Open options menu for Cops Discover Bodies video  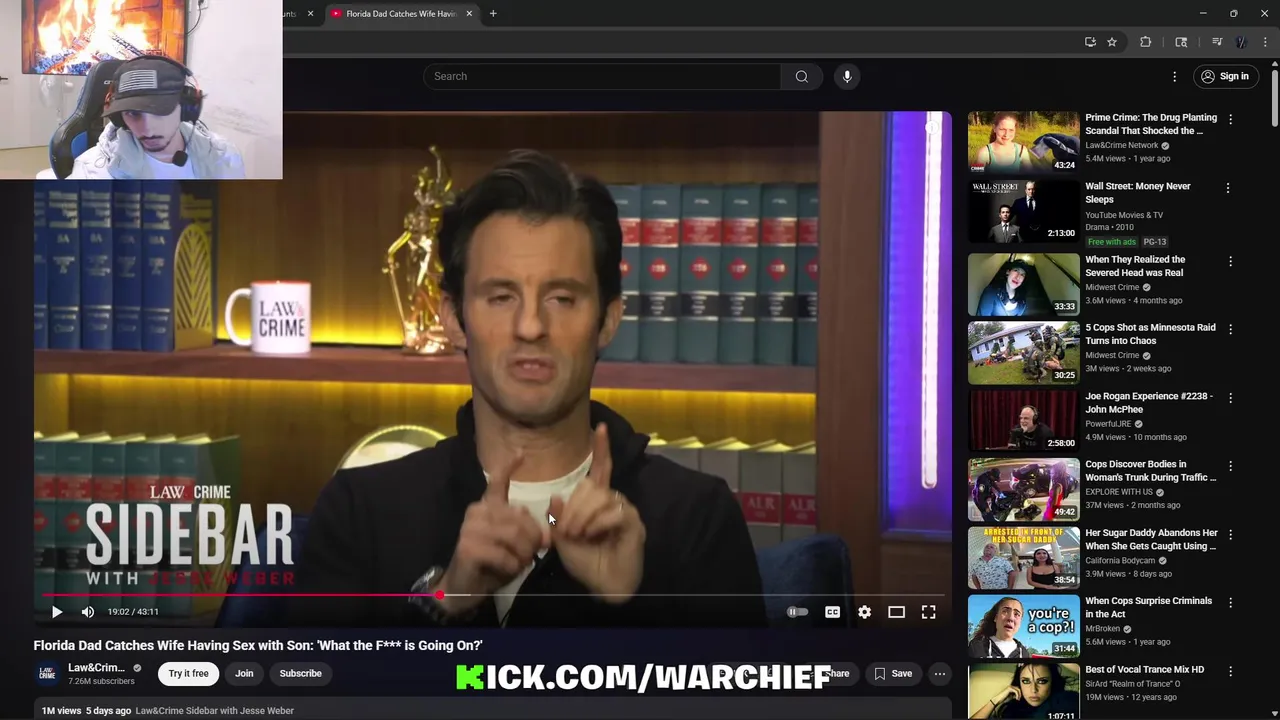point(1230,466)
